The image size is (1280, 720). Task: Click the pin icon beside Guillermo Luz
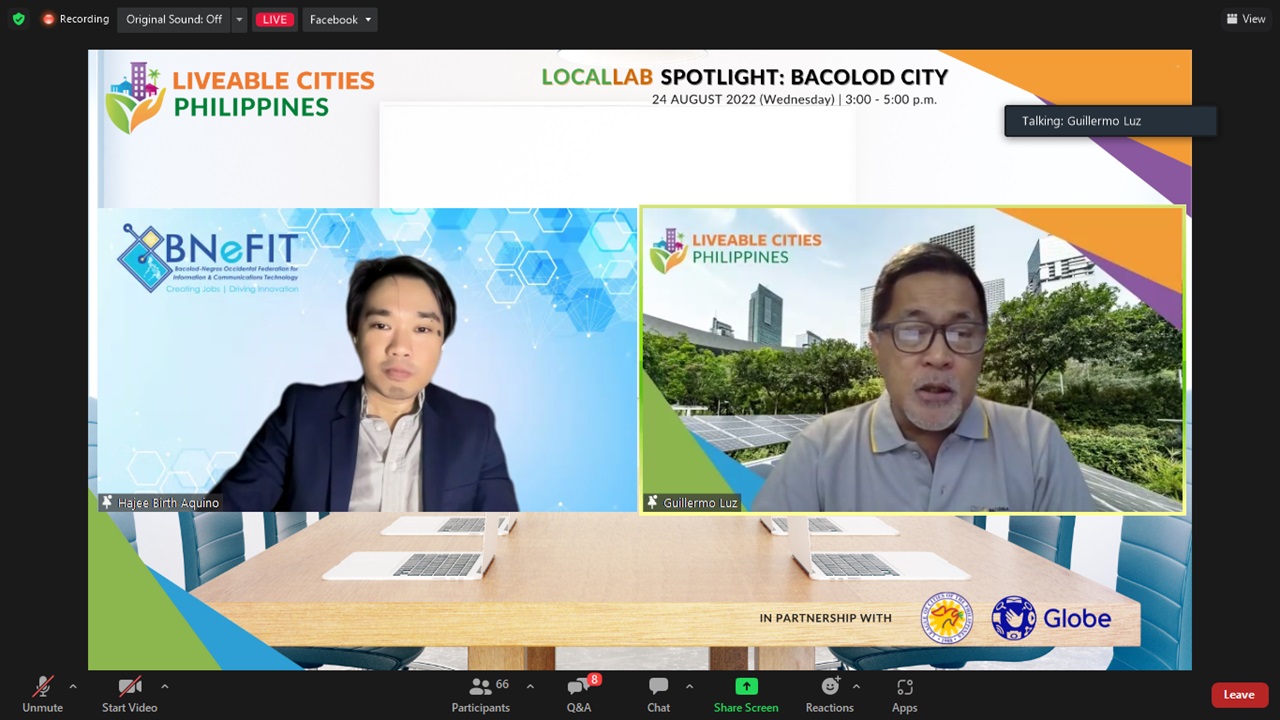(652, 503)
